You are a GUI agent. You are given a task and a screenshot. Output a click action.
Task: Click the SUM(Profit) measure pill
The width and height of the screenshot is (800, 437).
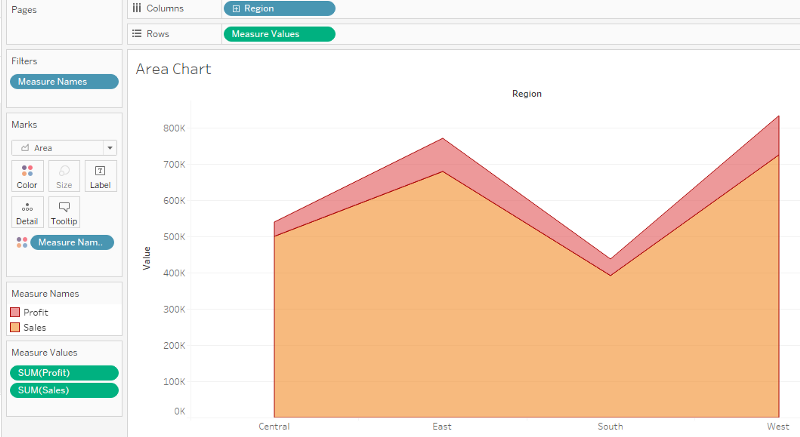(x=64, y=373)
